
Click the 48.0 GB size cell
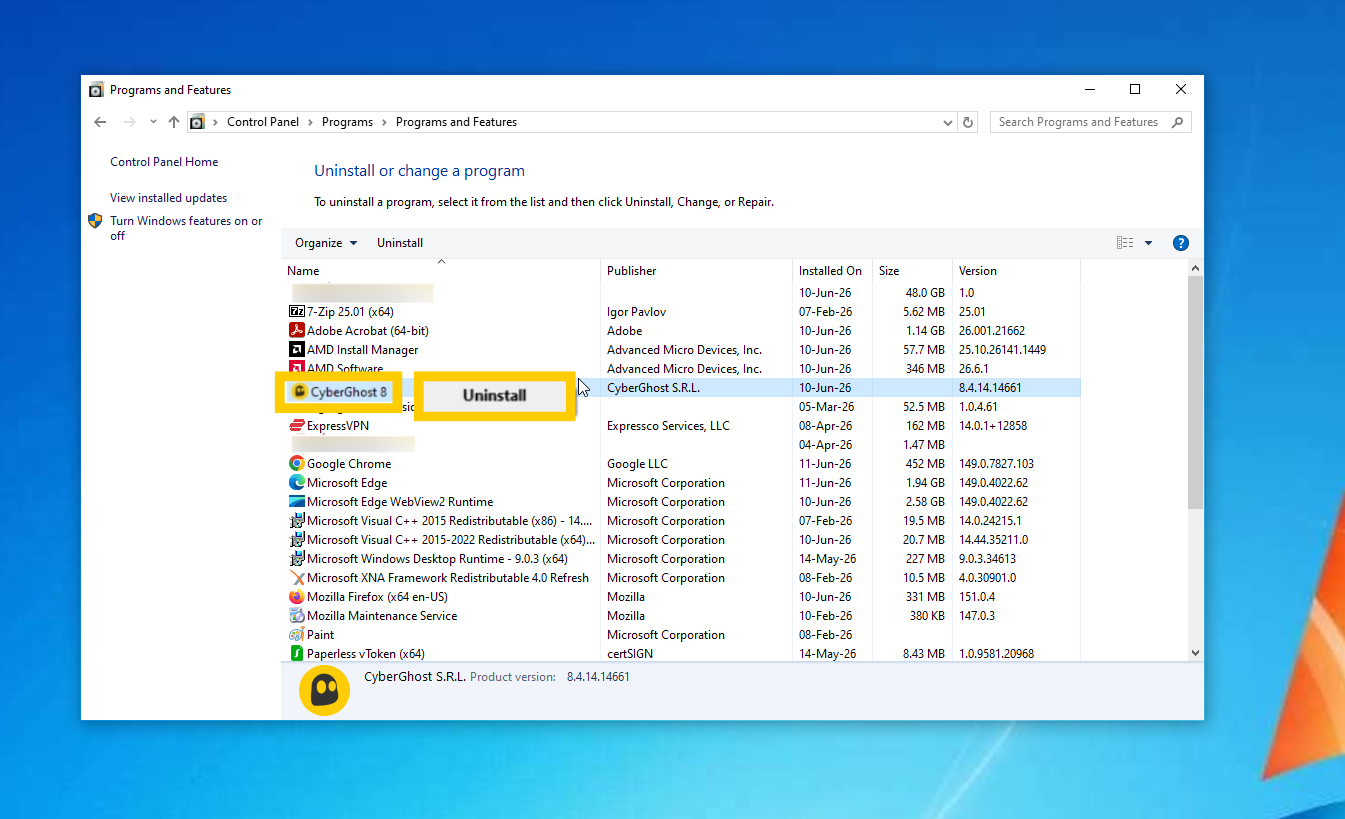point(925,293)
